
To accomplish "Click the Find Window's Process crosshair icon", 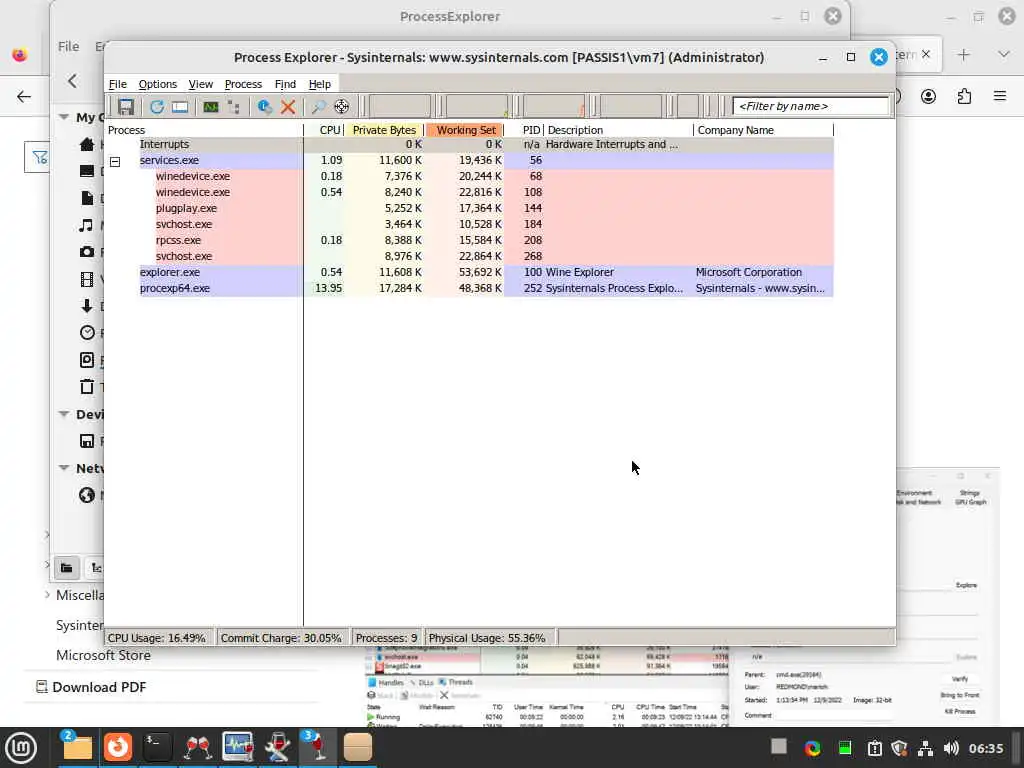I will pyautogui.click(x=342, y=106).
